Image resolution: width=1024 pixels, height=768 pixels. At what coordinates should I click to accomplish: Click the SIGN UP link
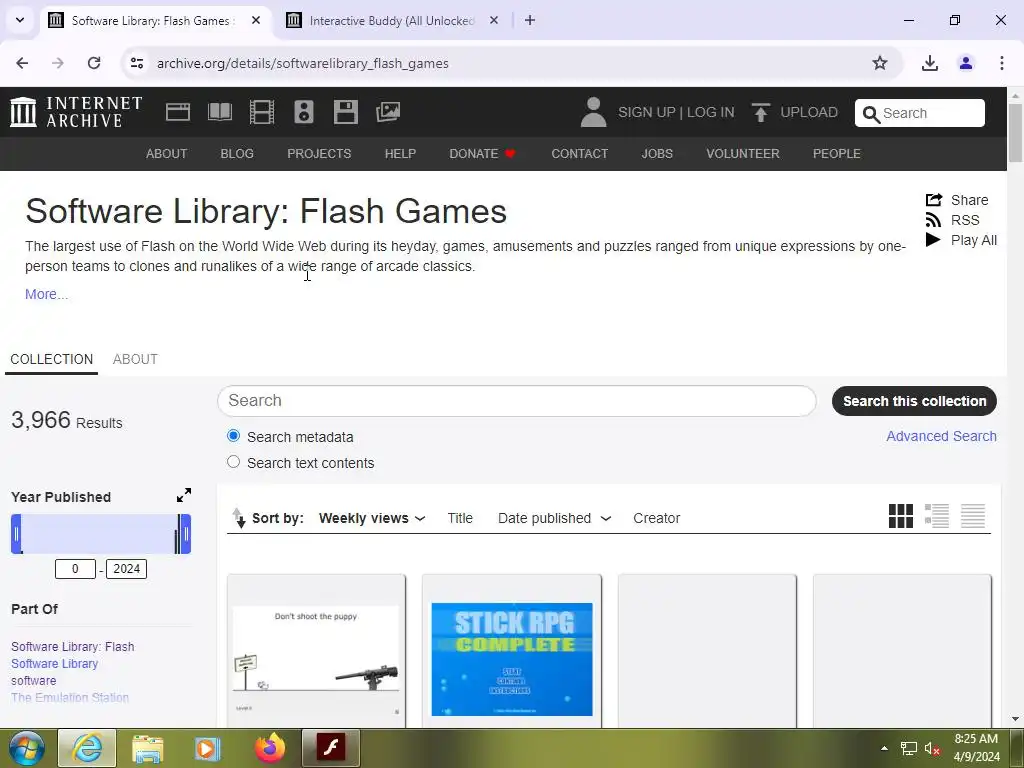tap(647, 112)
